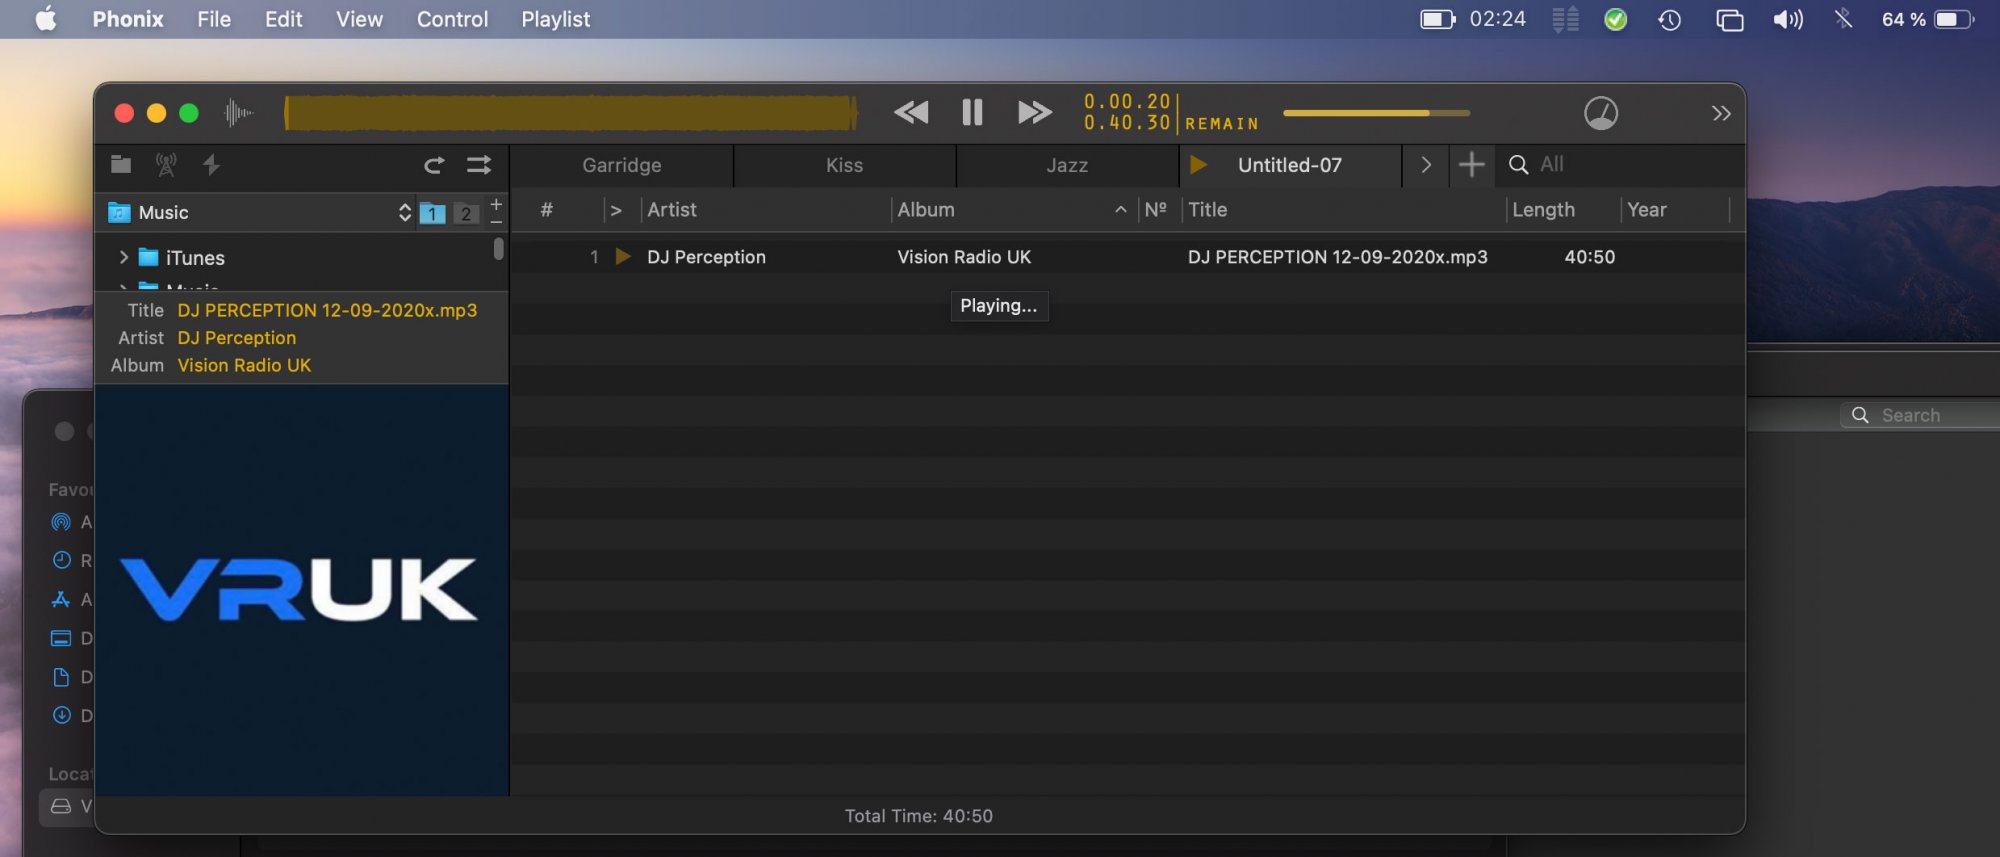Click the lightning bolt icon
The width and height of the screenshot is (2000, 857).
pos(211,164)
